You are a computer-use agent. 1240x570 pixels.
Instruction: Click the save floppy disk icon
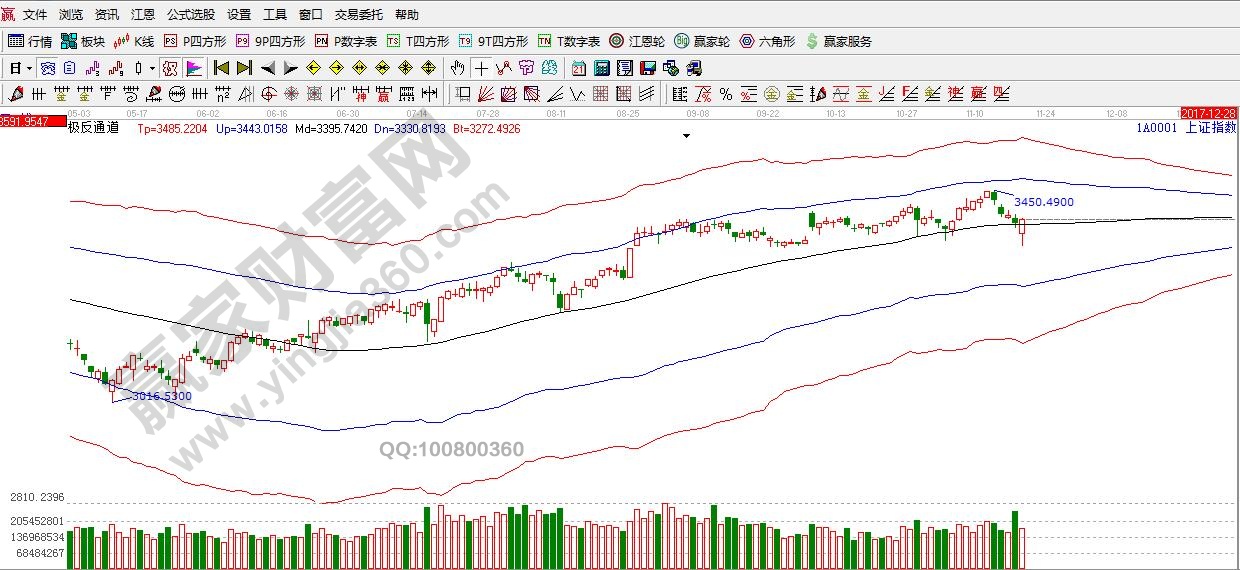[x=647, y=68]
